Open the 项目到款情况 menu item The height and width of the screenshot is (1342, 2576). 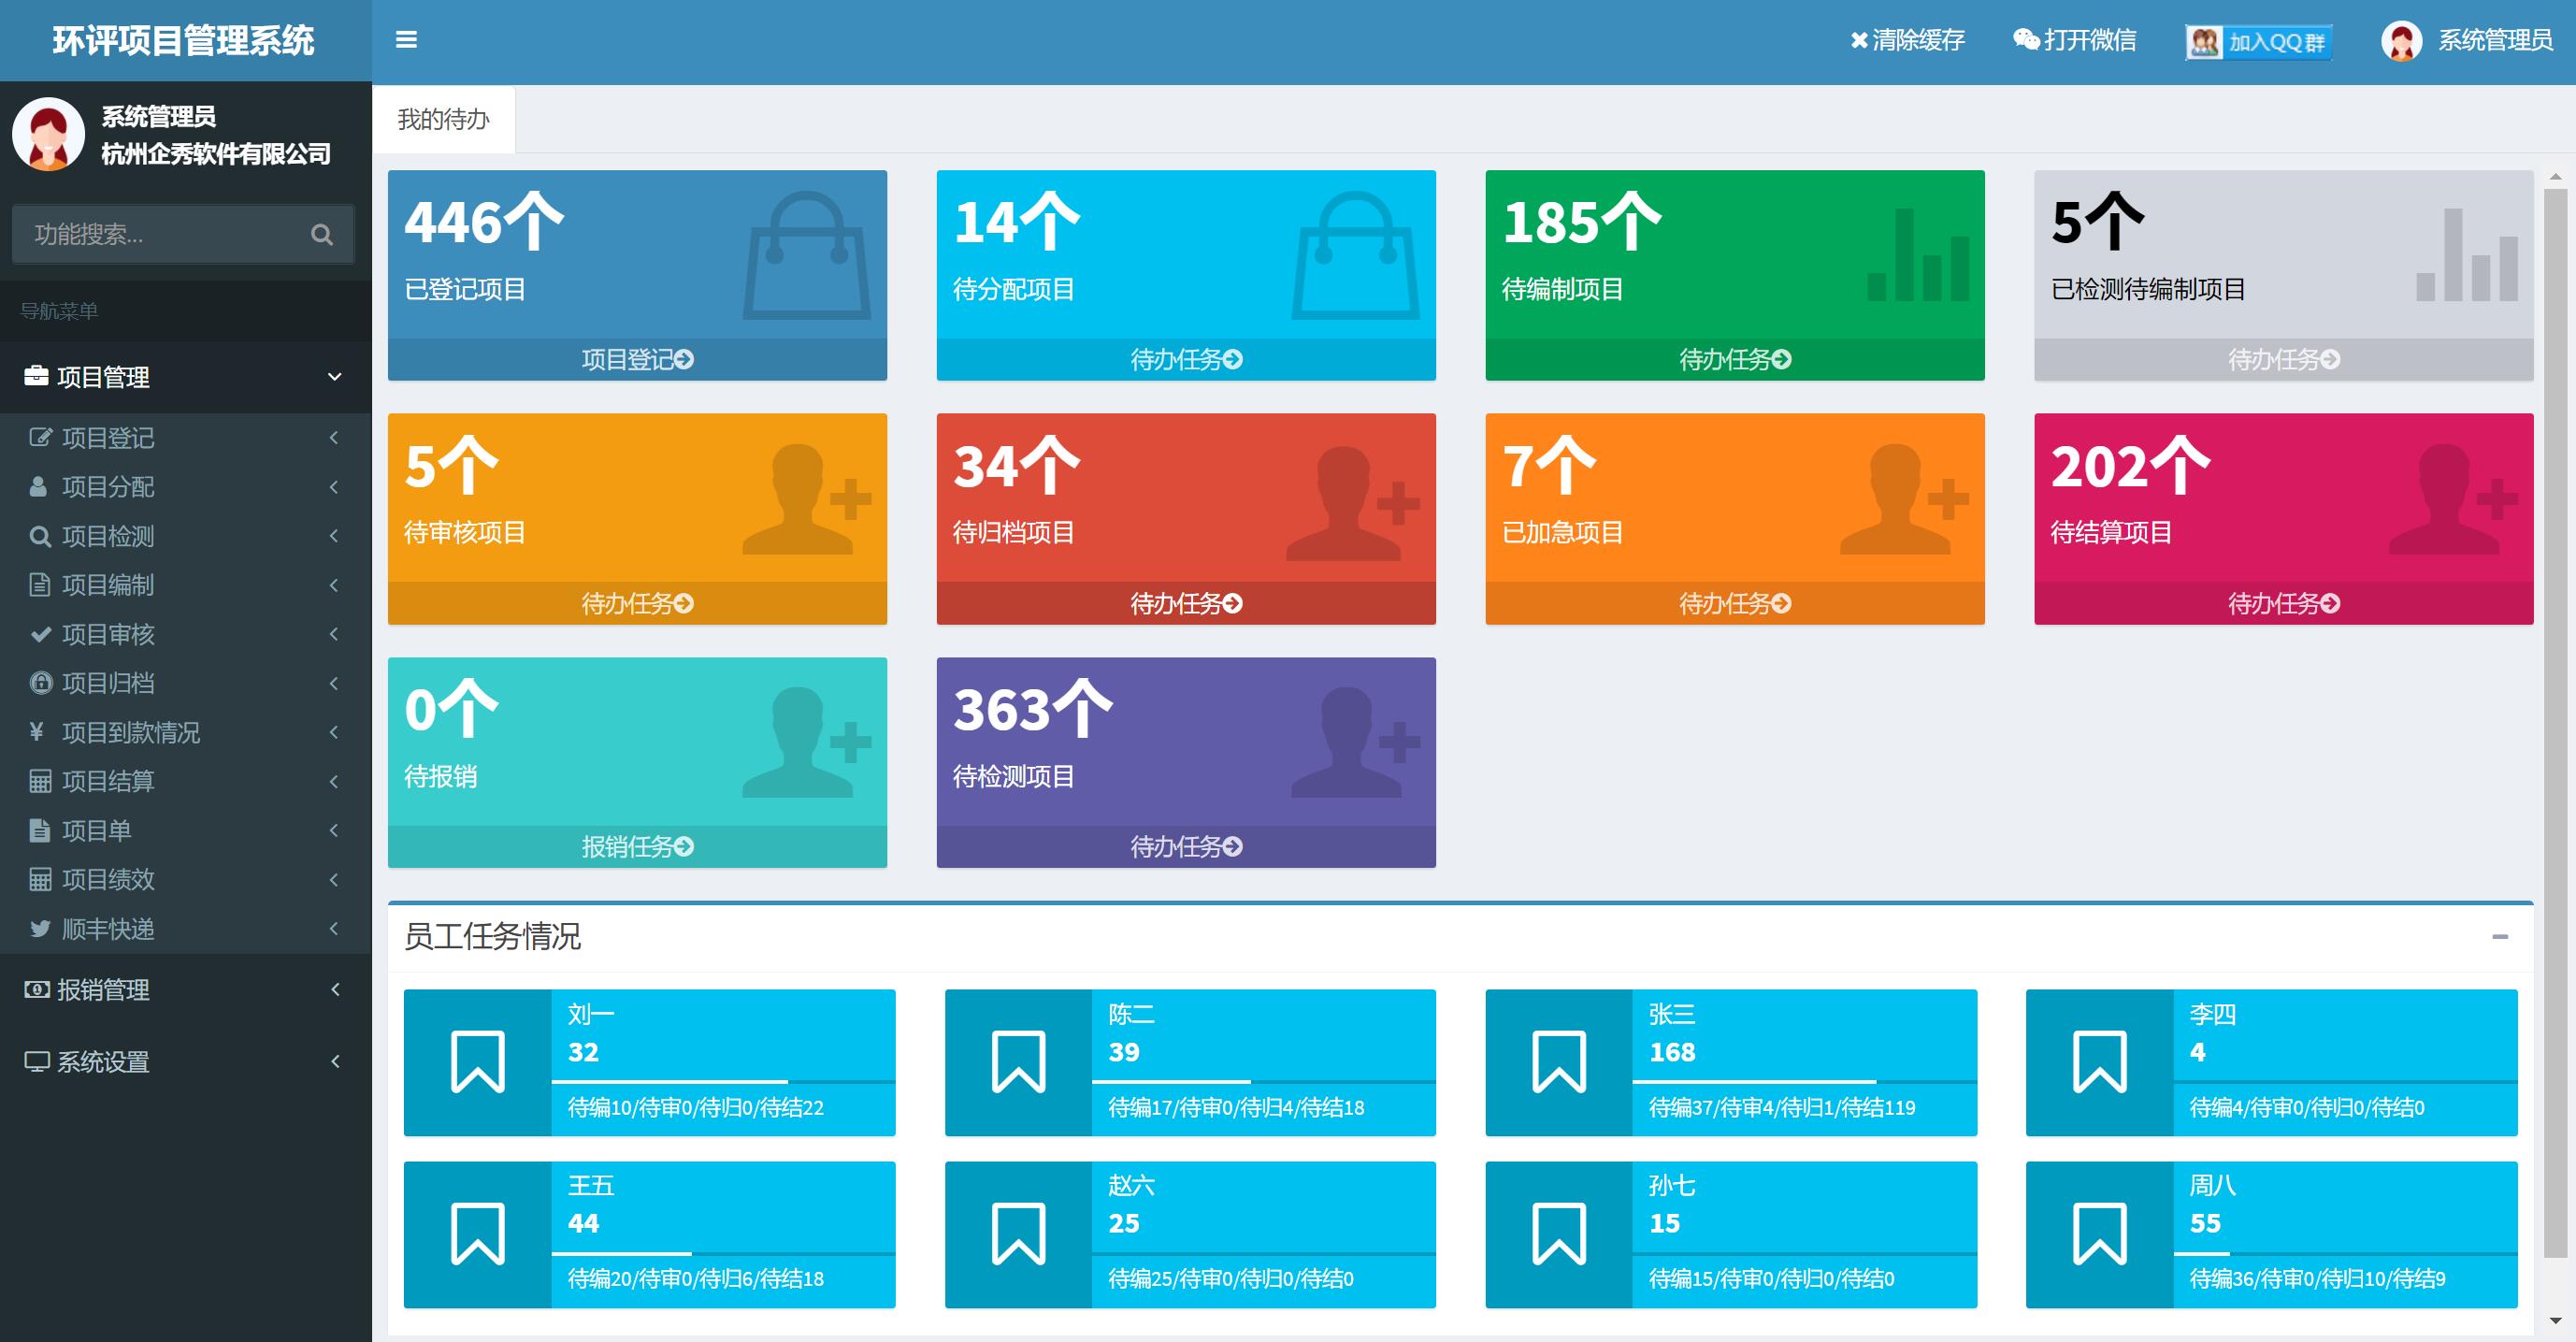click(186, 732)
